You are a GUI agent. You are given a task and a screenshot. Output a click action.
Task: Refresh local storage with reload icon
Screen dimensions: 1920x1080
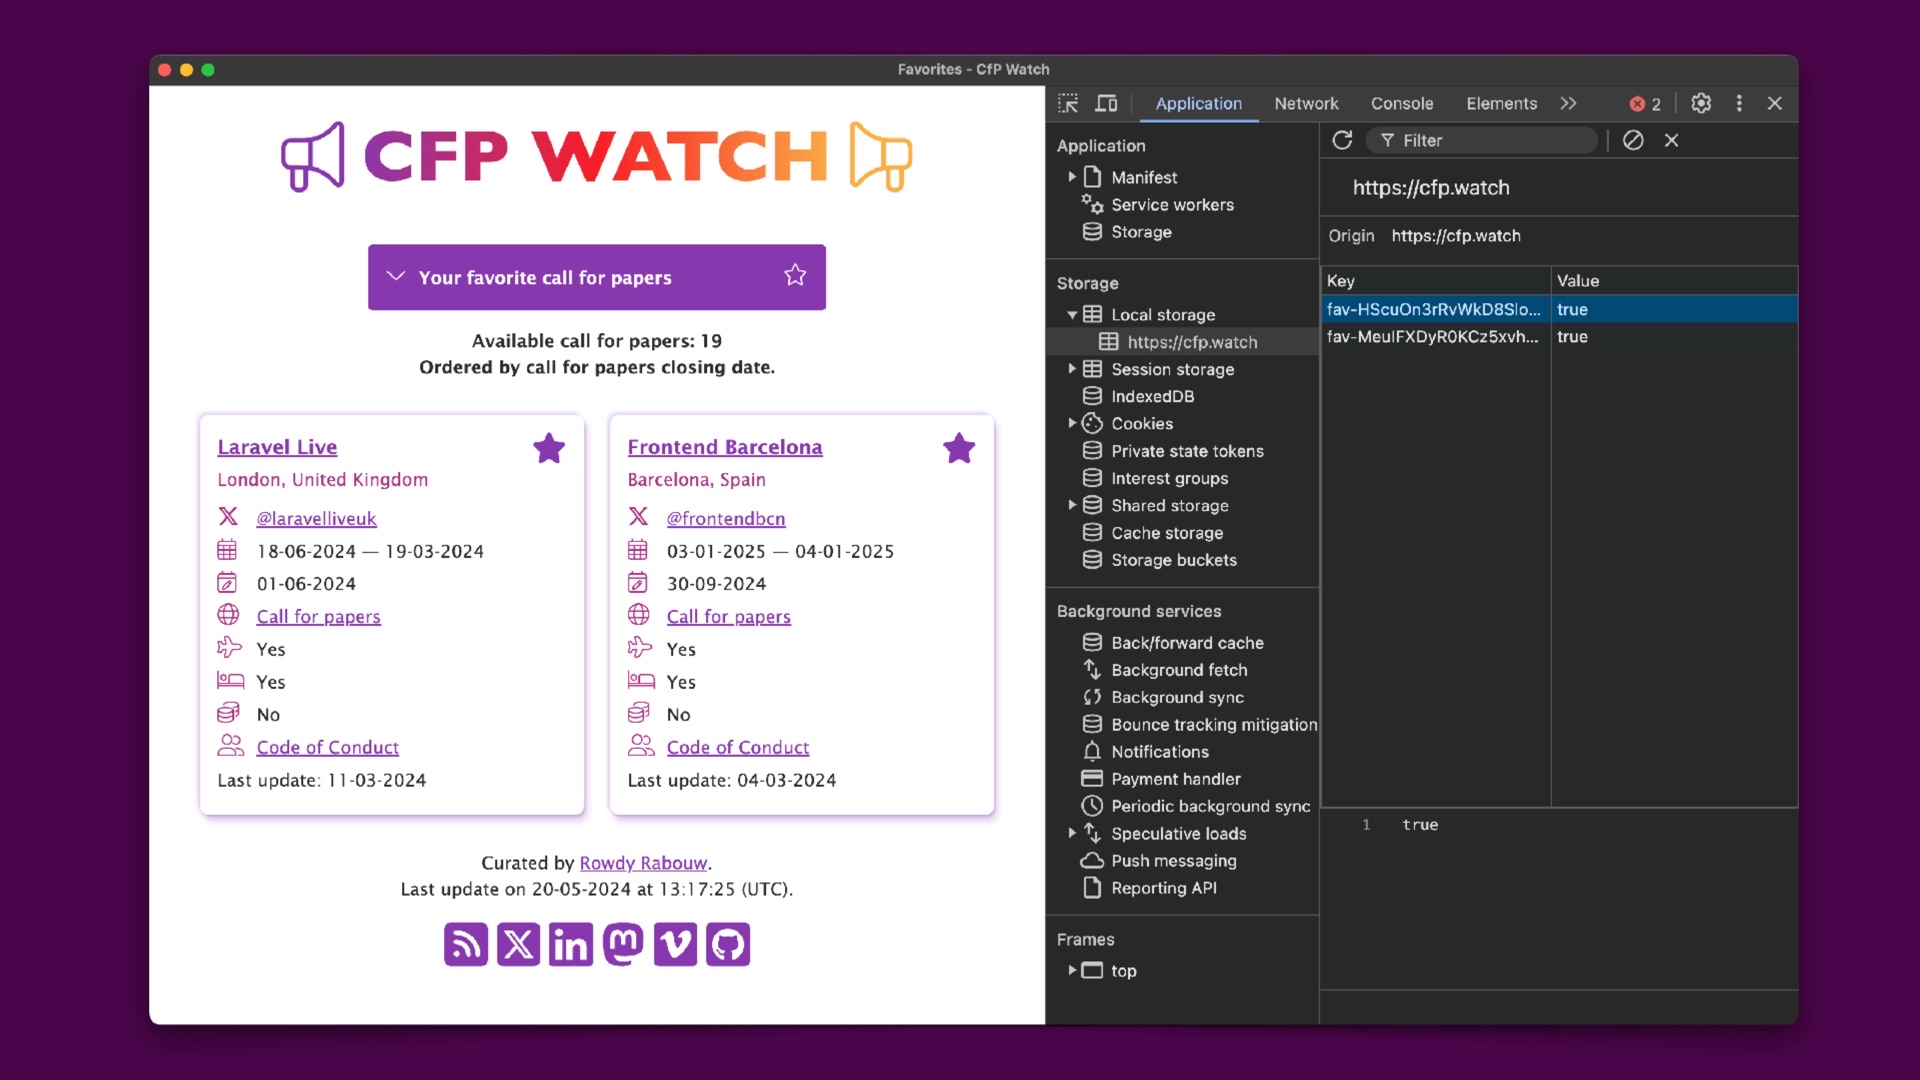tap(1342, 140)
